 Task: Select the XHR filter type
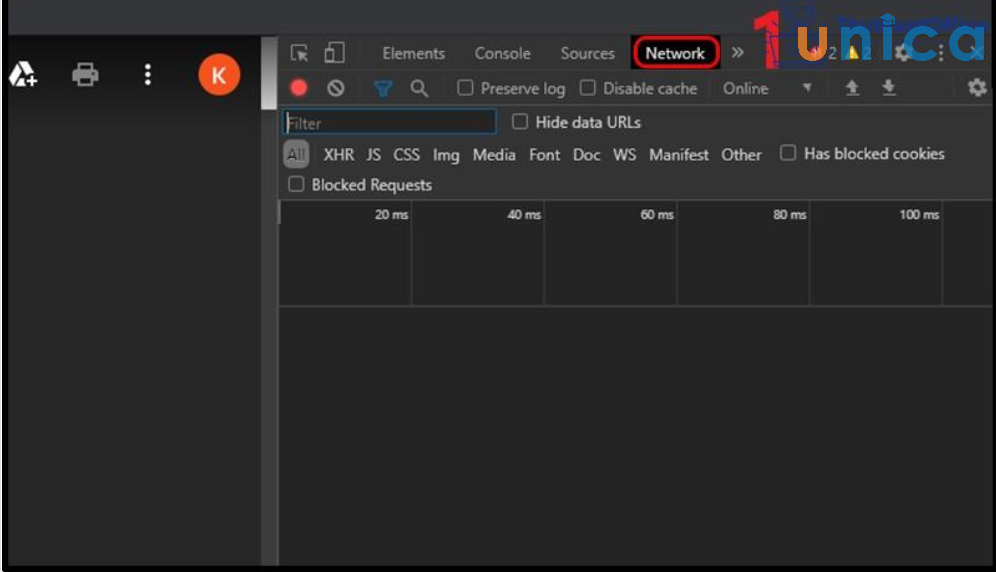point(338,155)
